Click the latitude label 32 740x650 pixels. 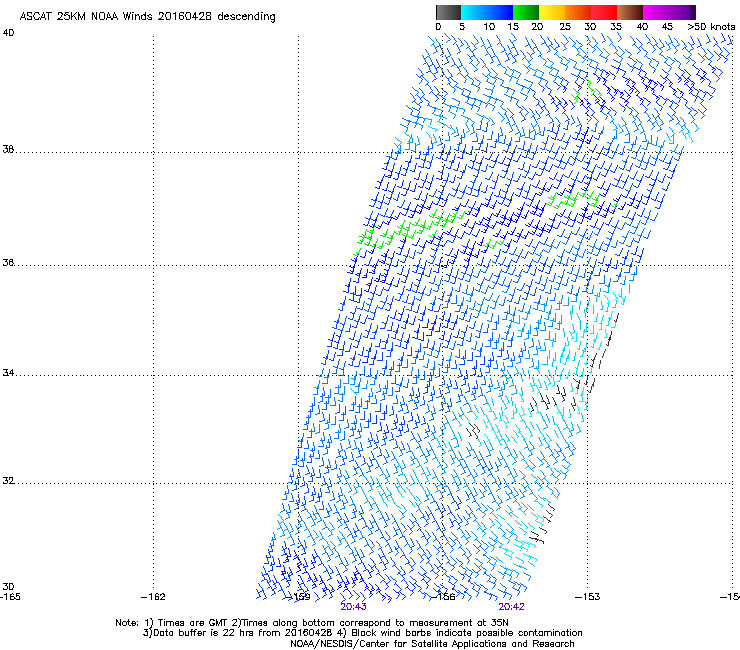click(8, 481)
